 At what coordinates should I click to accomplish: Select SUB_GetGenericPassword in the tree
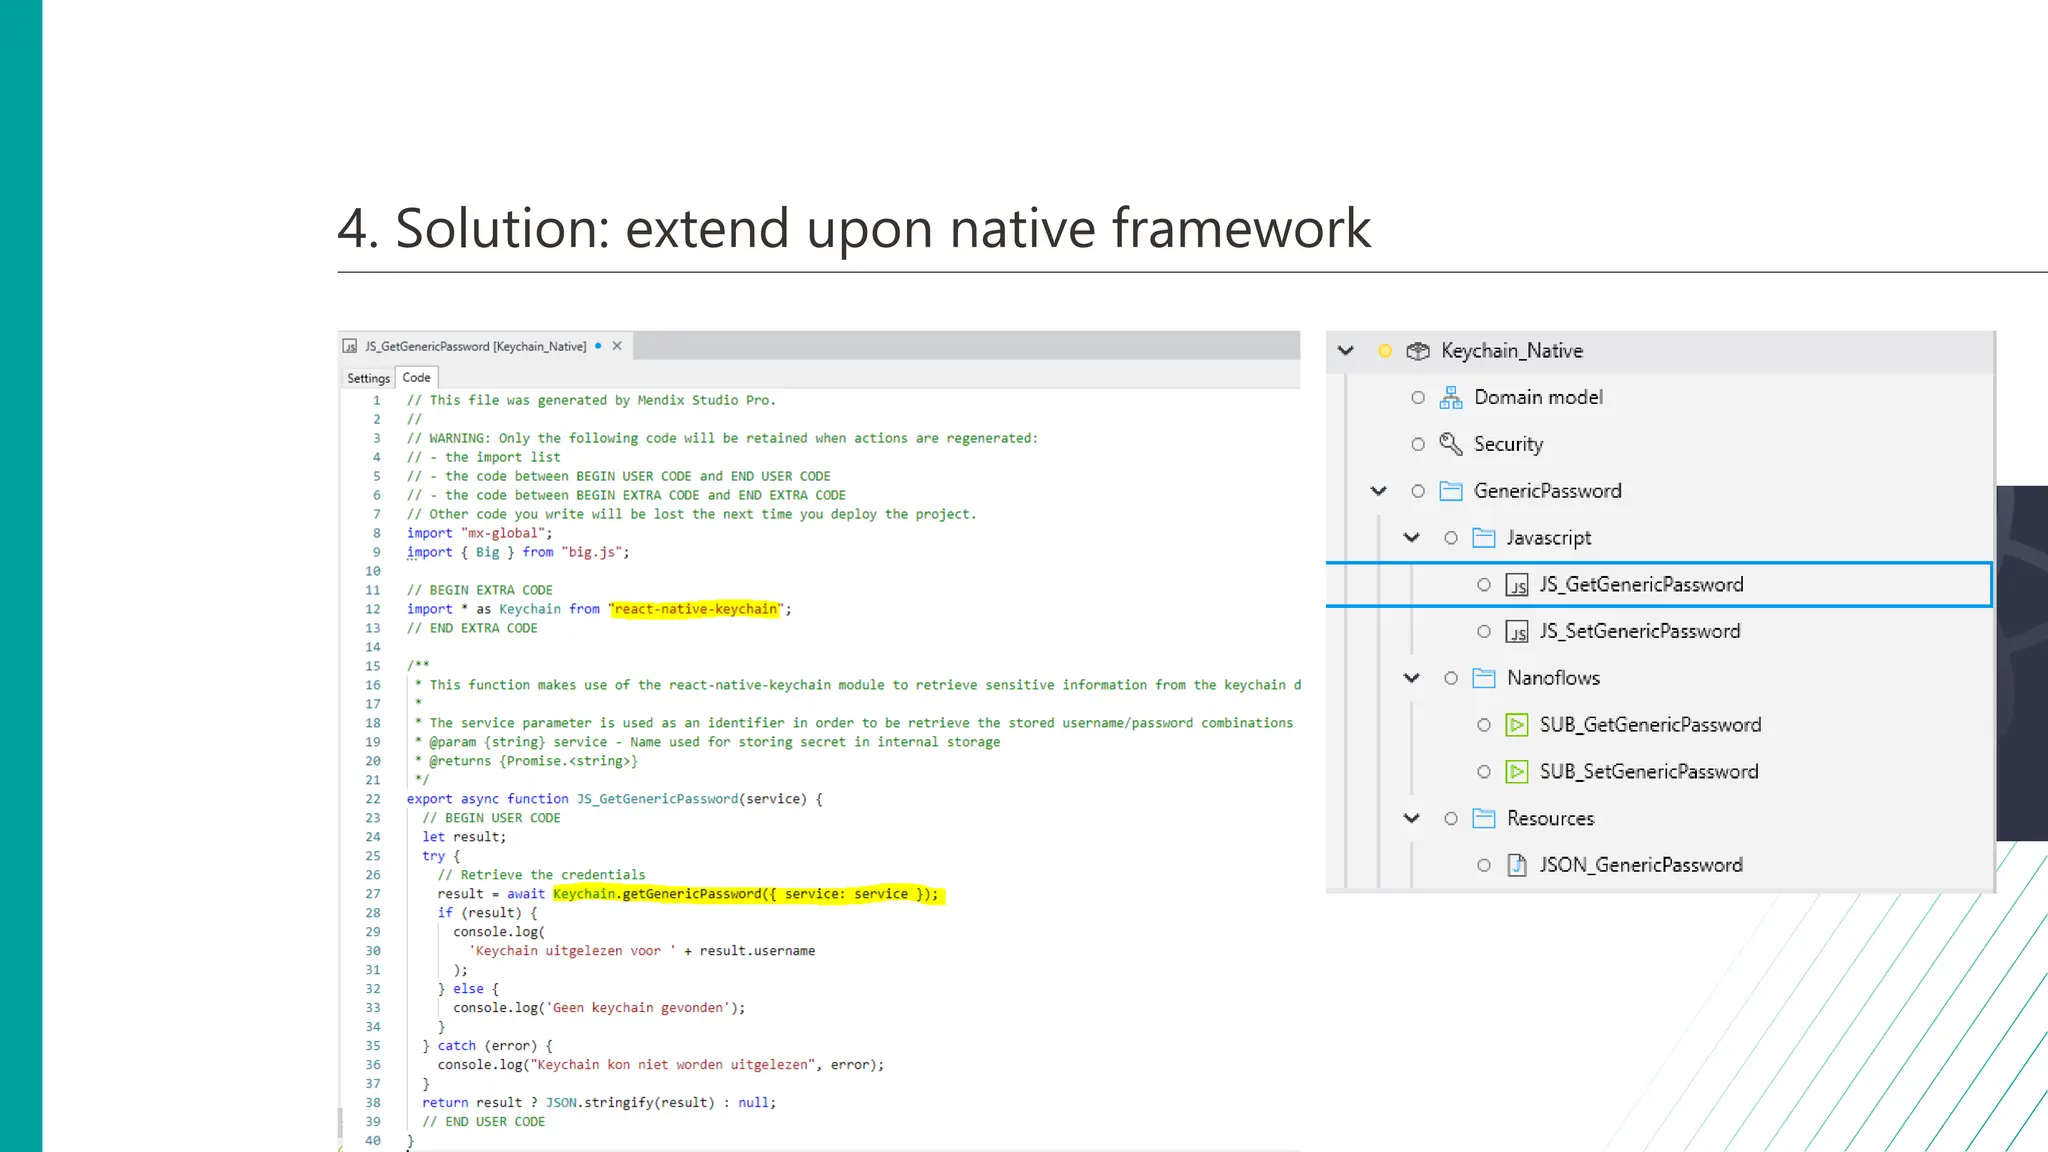(1651, 725)
